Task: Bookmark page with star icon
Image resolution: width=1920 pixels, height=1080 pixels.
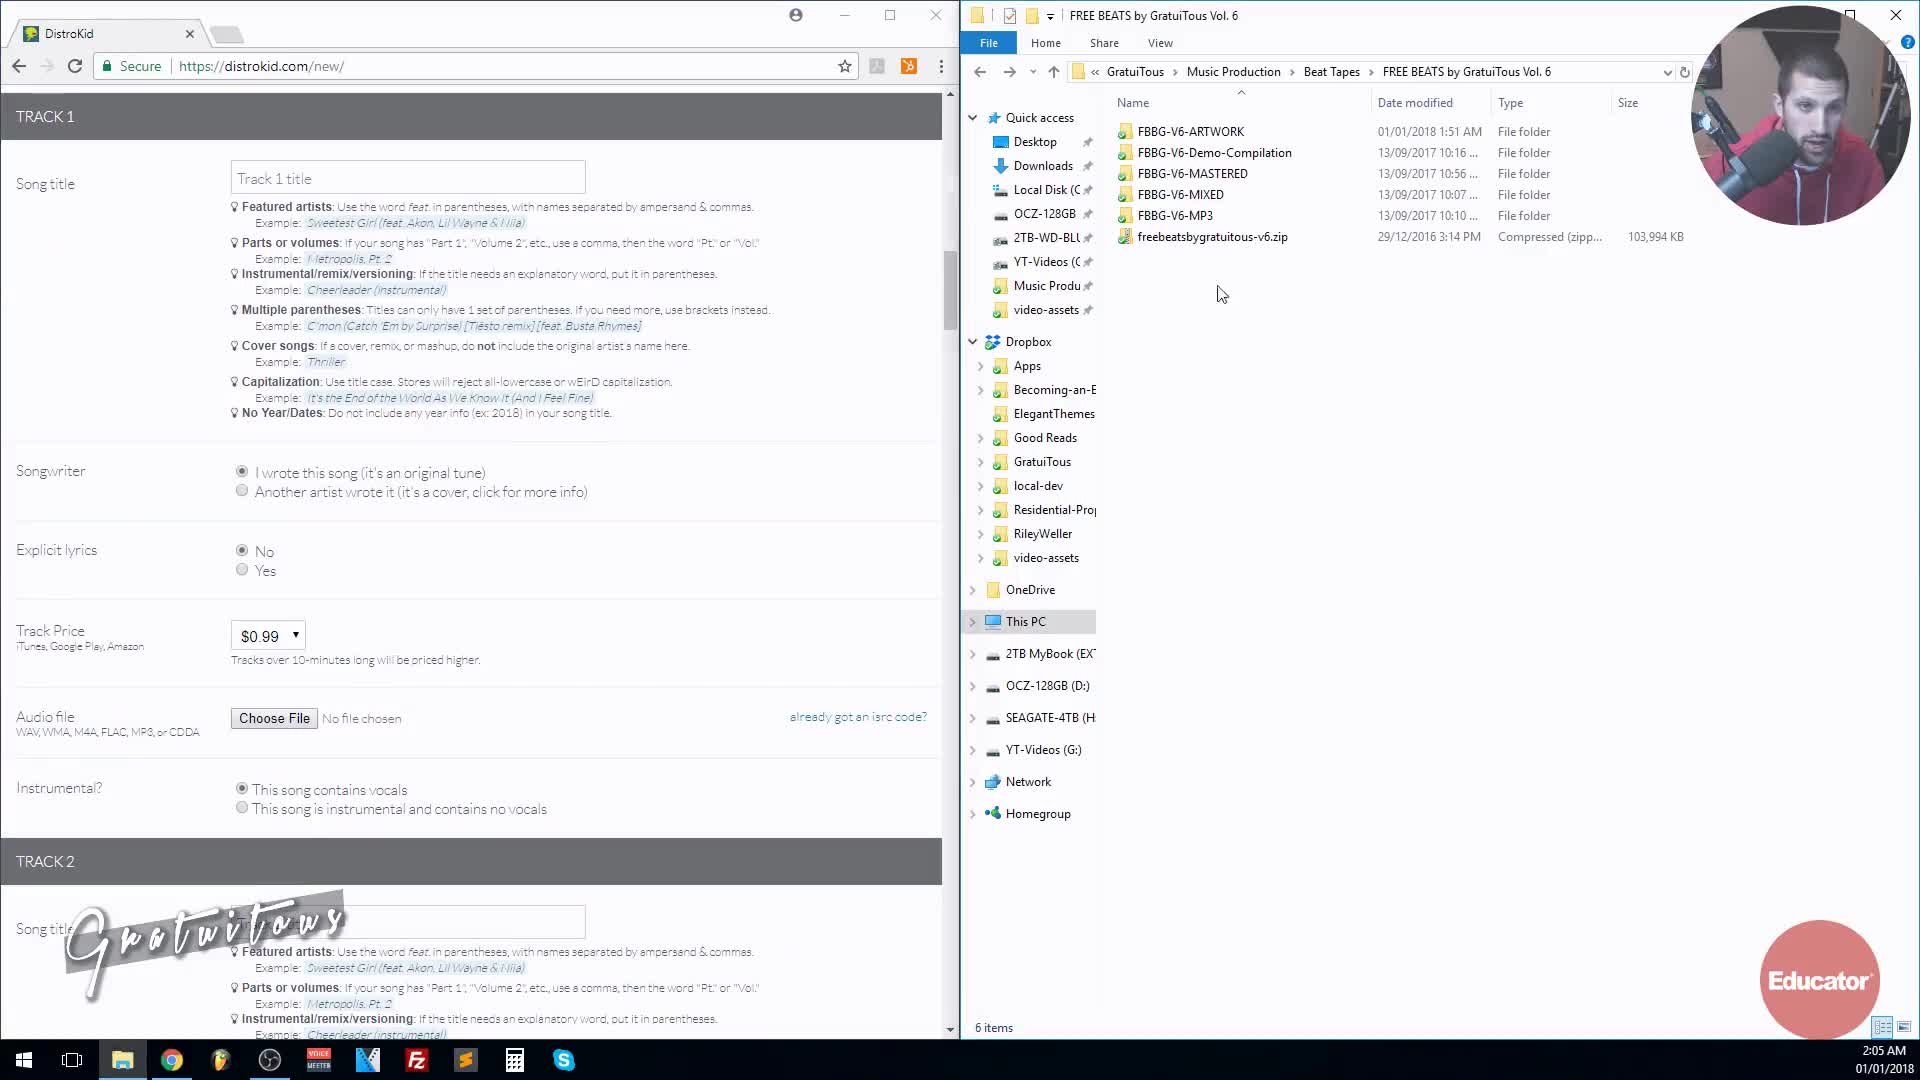Action: (845, 66)
